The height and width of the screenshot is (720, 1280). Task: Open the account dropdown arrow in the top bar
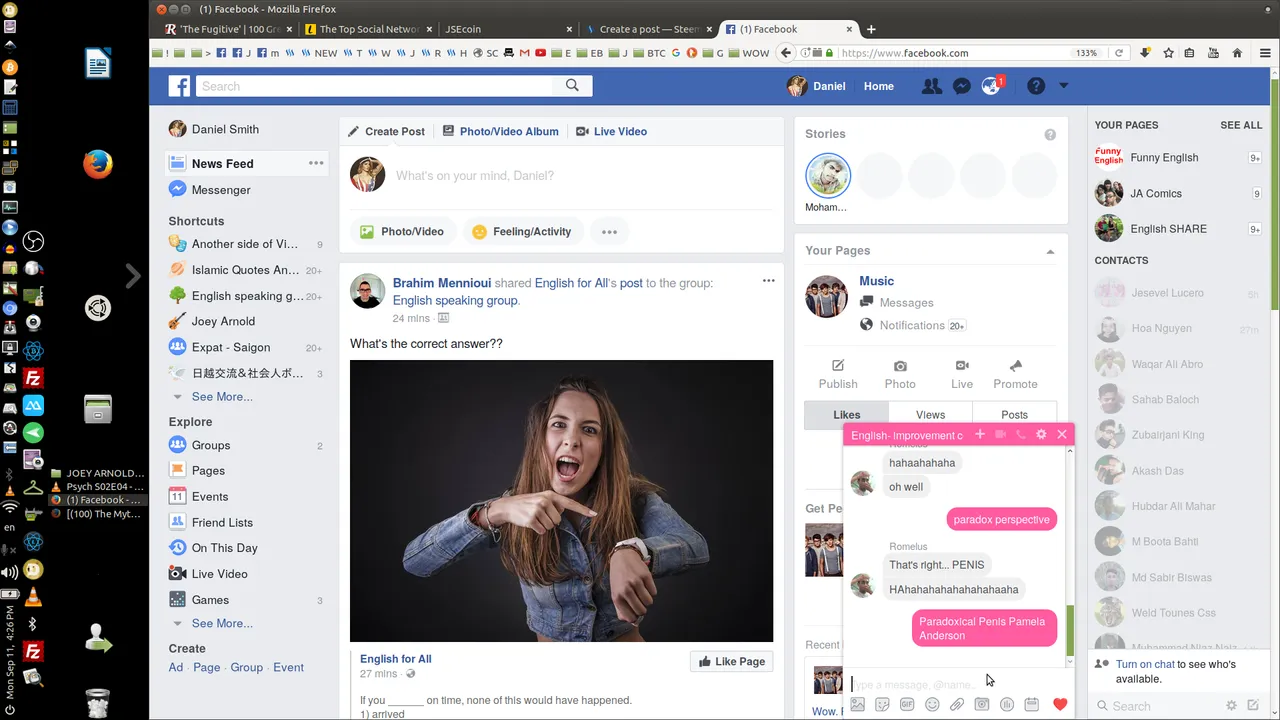click(x=1063, y=86)
